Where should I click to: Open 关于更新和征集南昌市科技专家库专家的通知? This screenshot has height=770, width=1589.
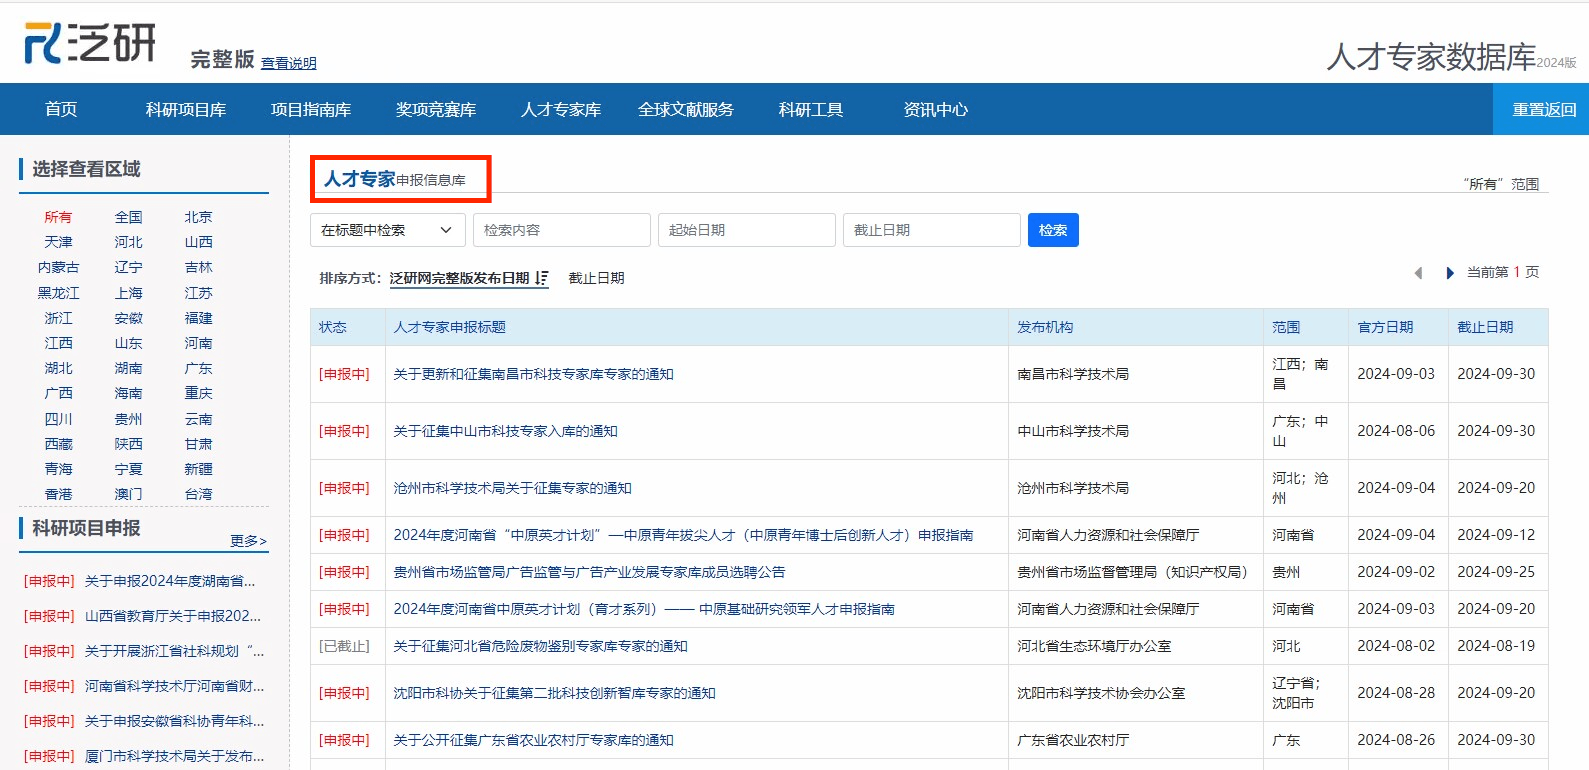click(x=533, y=374)
